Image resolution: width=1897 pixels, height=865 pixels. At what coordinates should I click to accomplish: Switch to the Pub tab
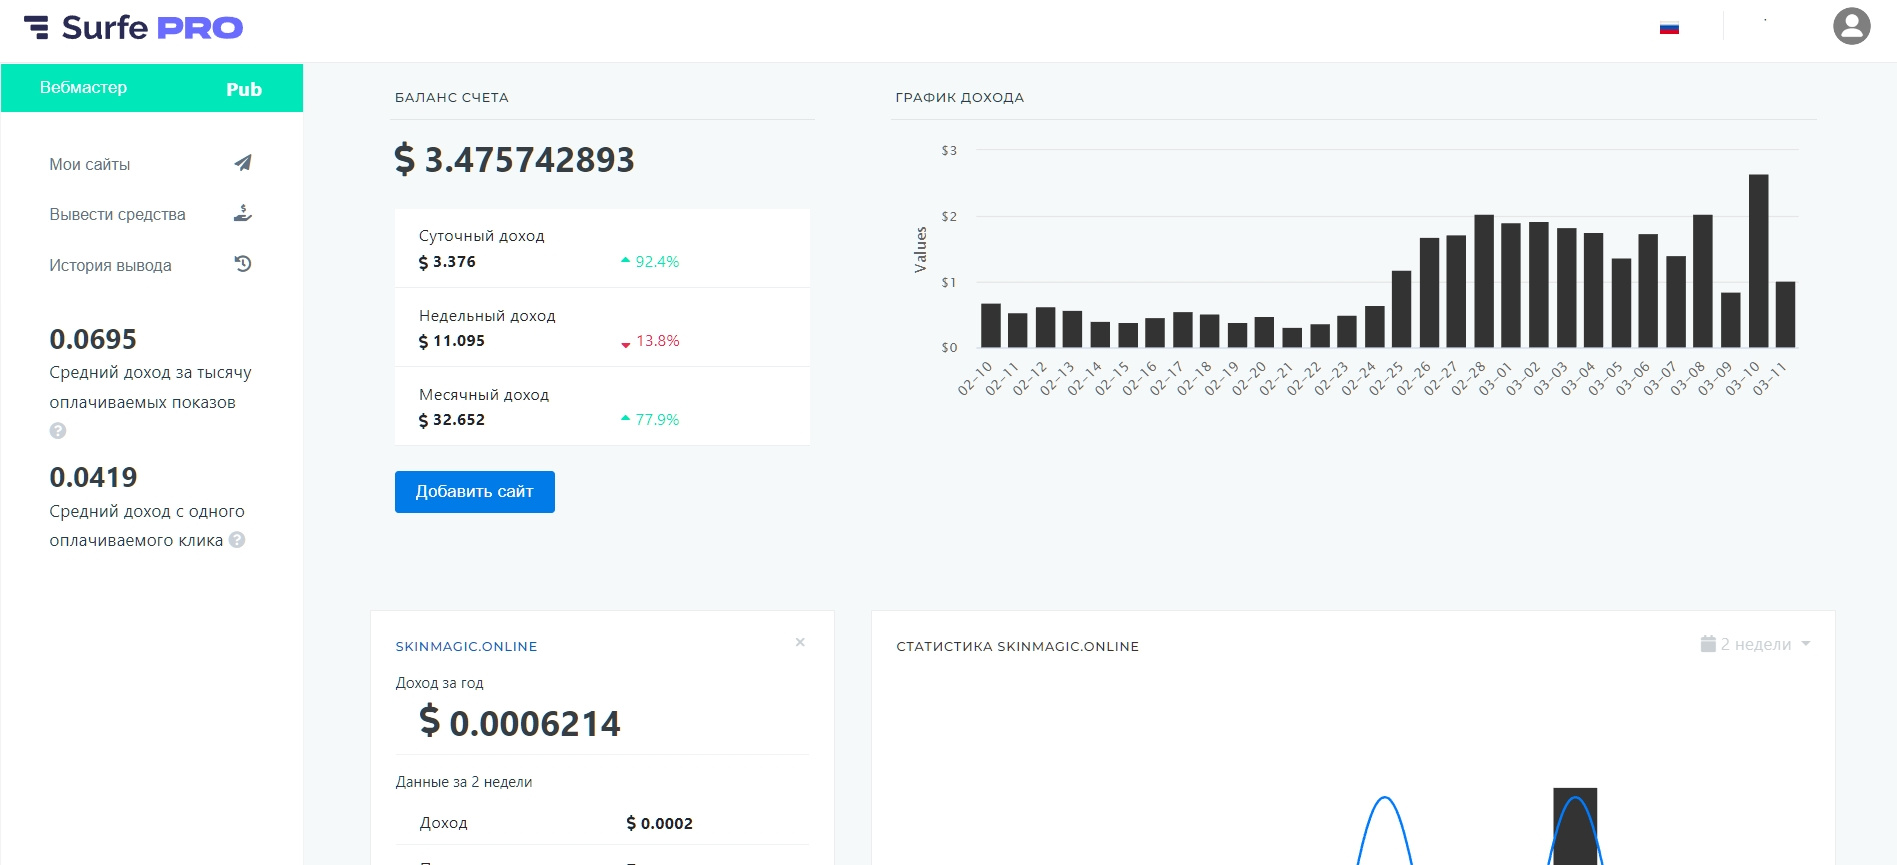[x=244, y=89]
